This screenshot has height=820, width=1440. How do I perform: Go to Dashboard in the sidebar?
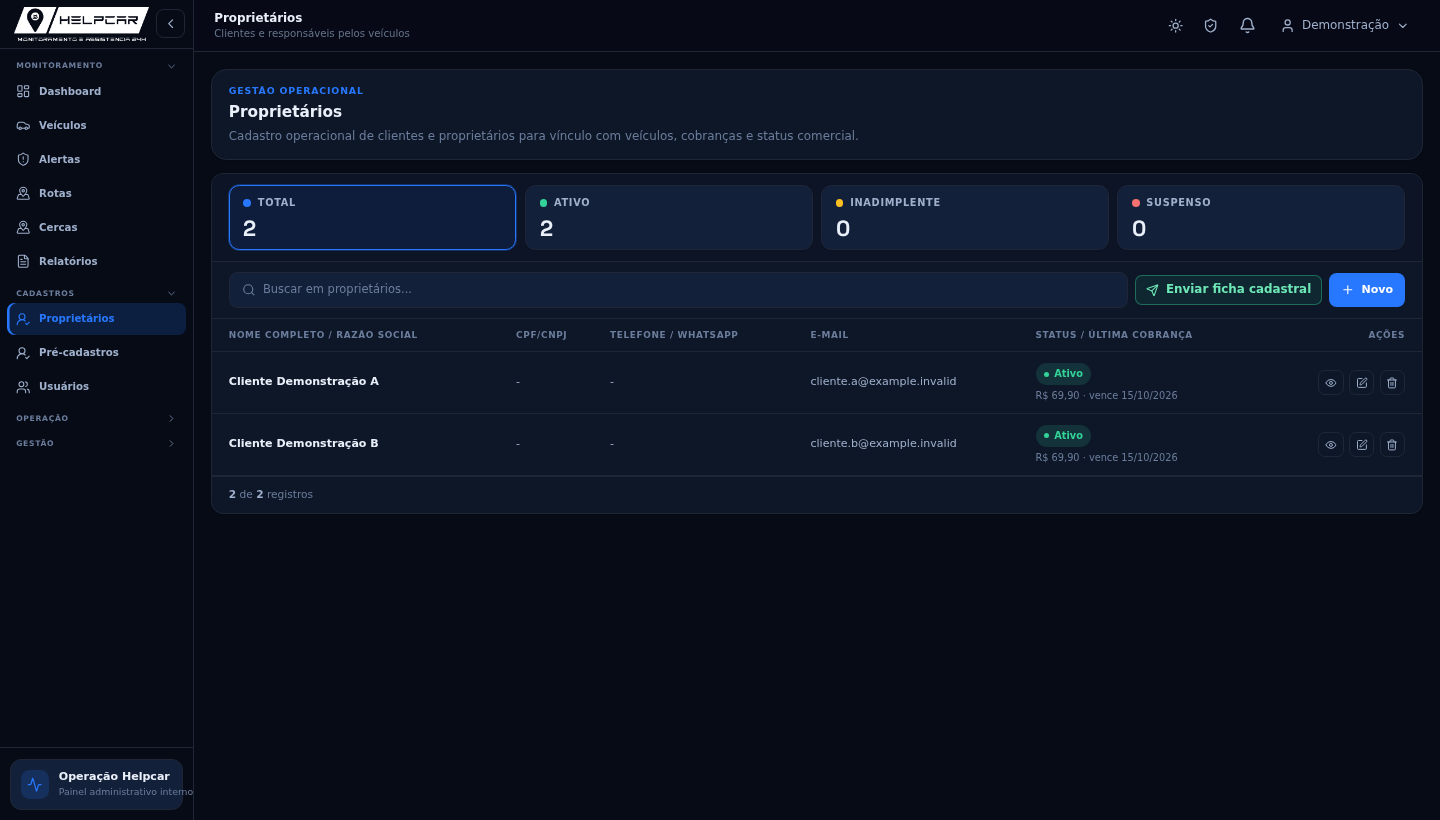[96, 91]
